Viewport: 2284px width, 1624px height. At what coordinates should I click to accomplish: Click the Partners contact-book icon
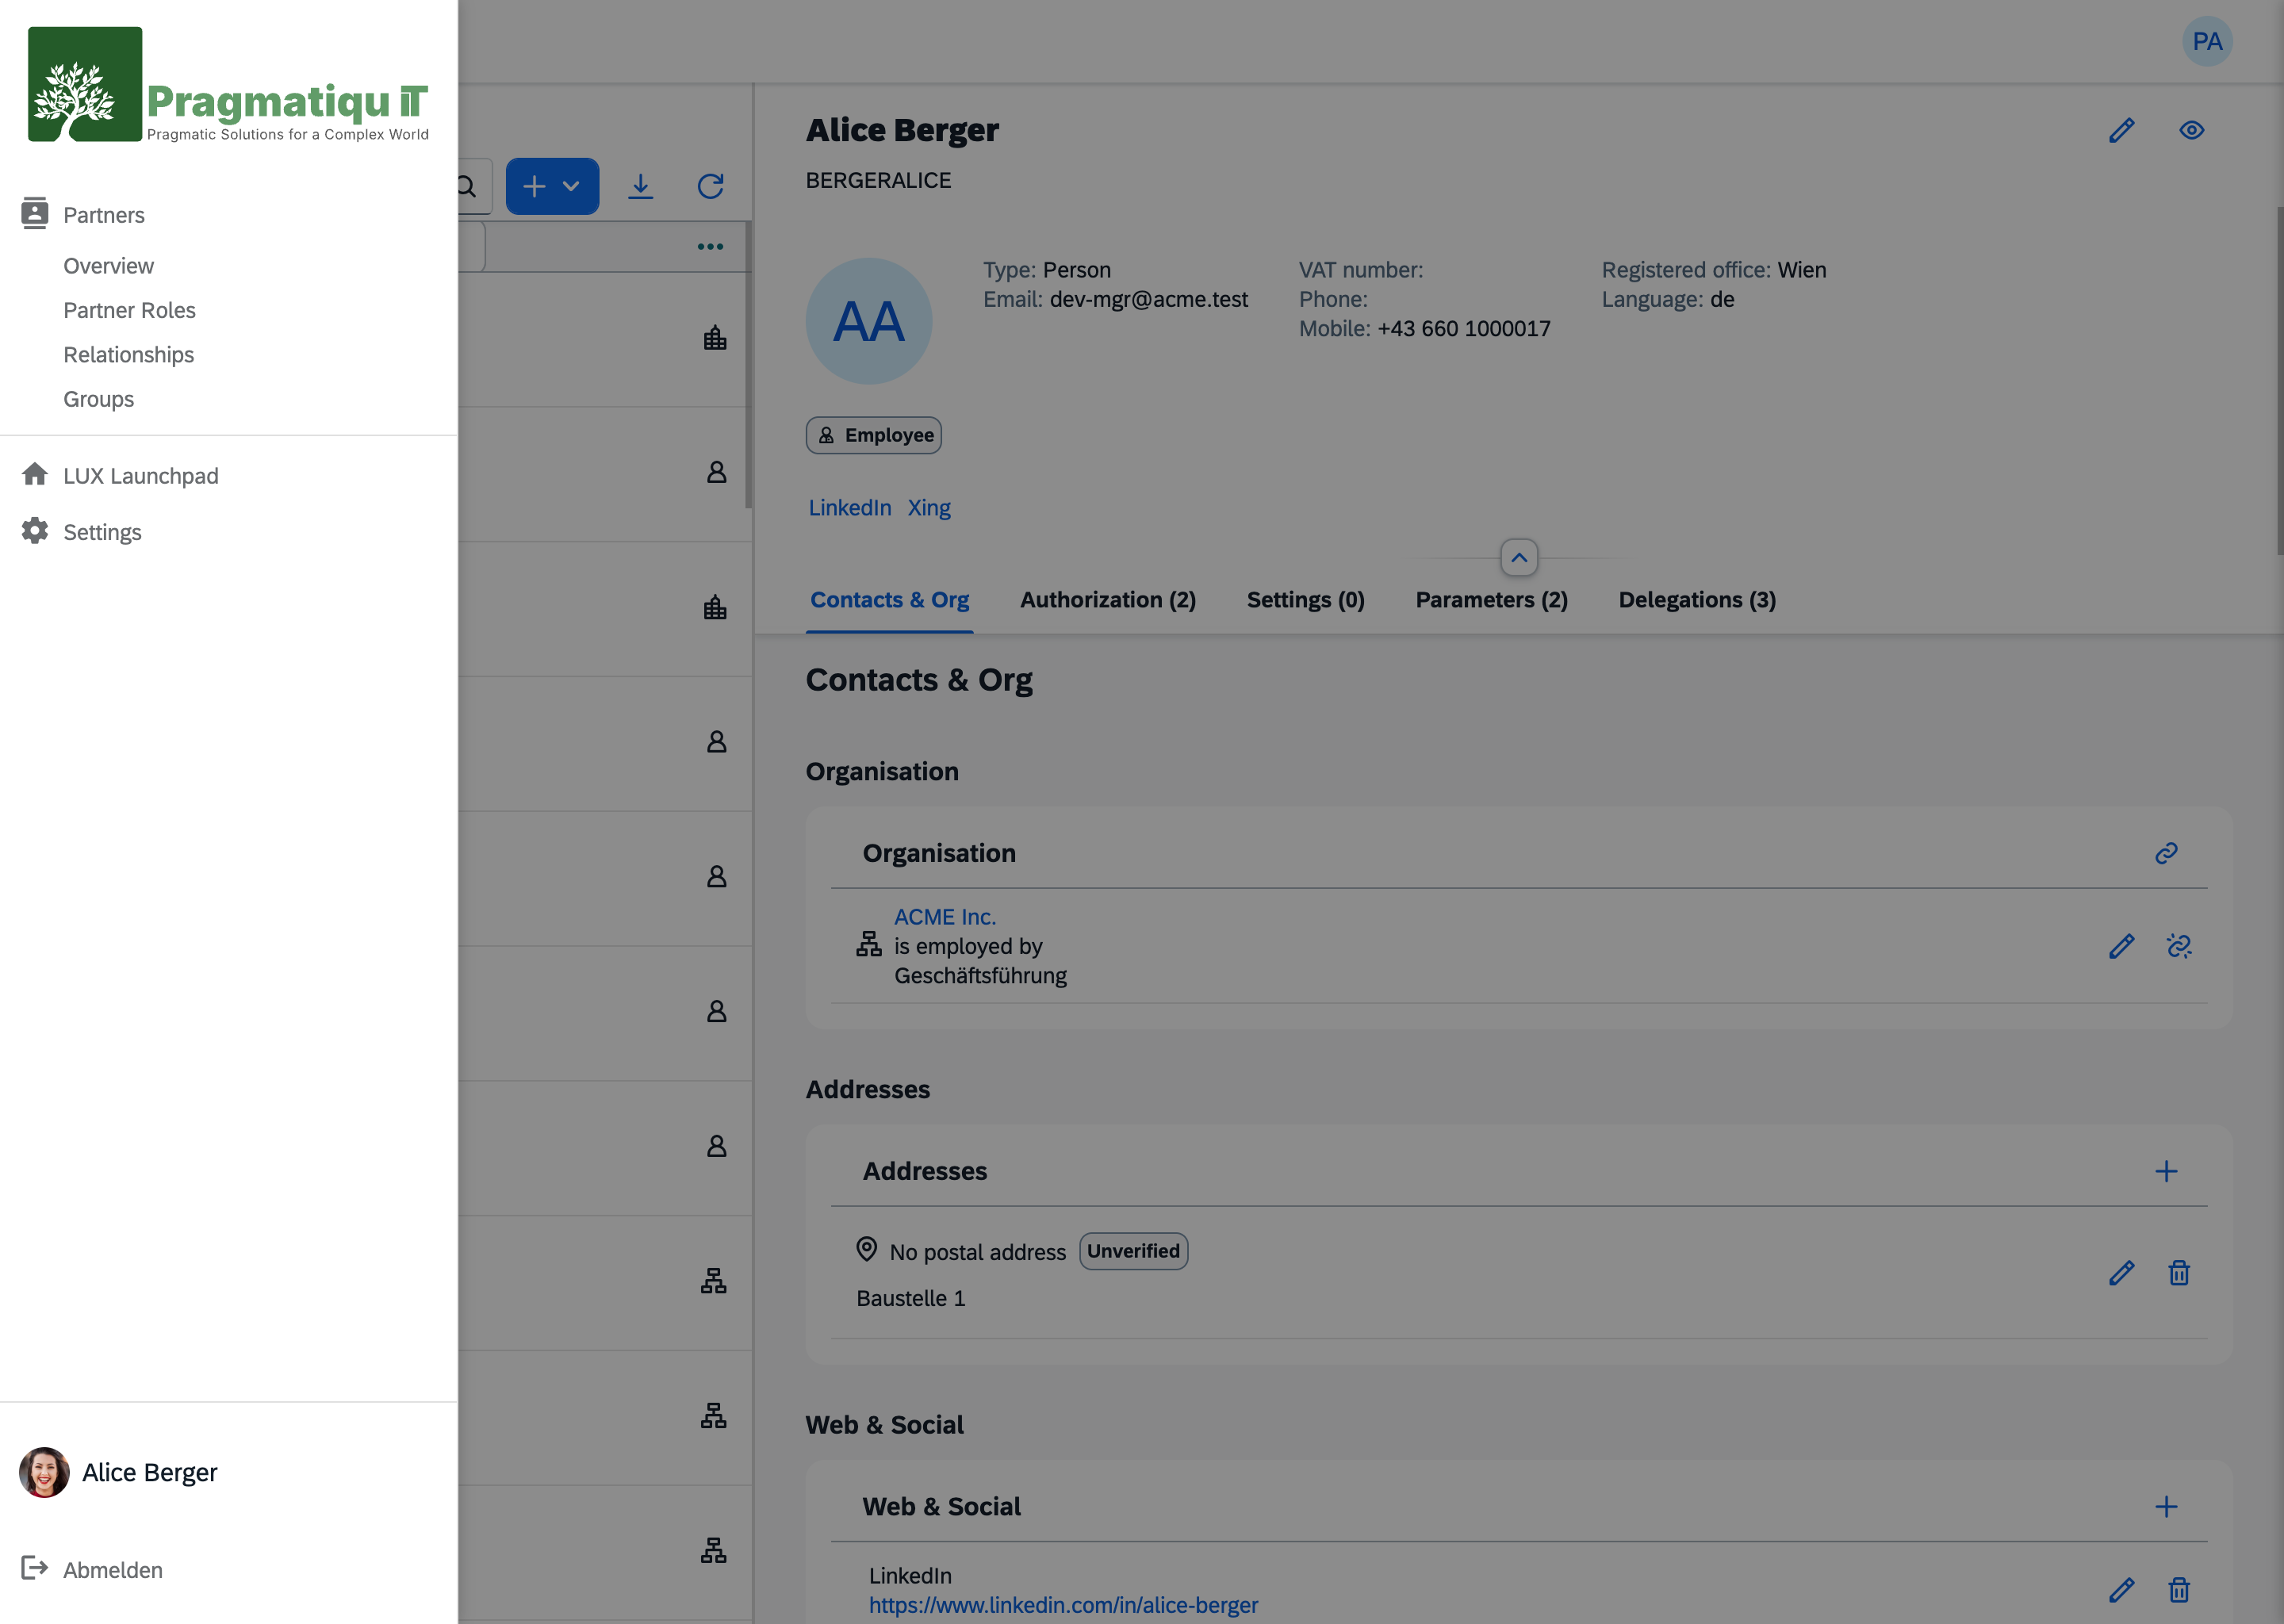click(35, 213)
